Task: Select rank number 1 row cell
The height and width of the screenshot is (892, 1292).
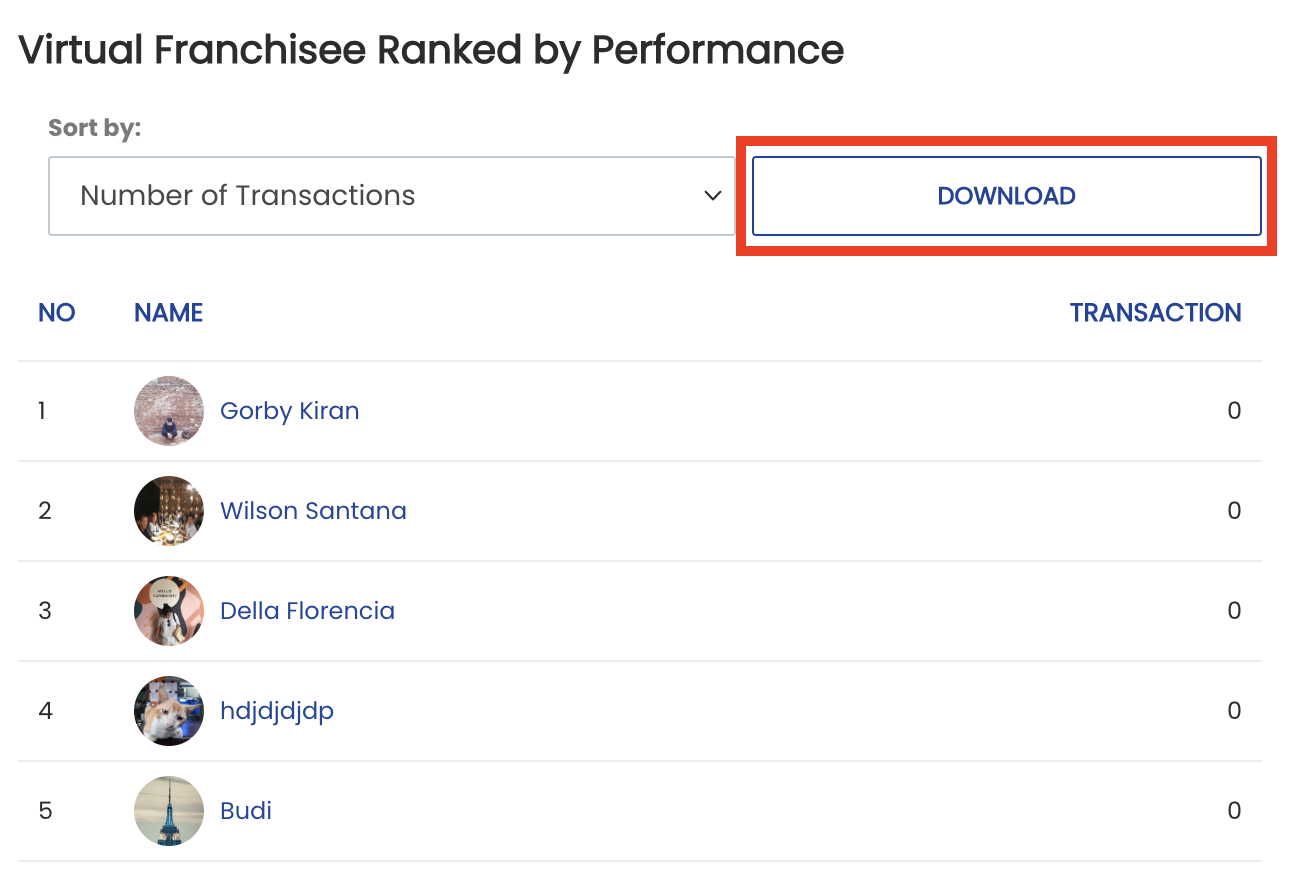Action: (x=42, y=411)
